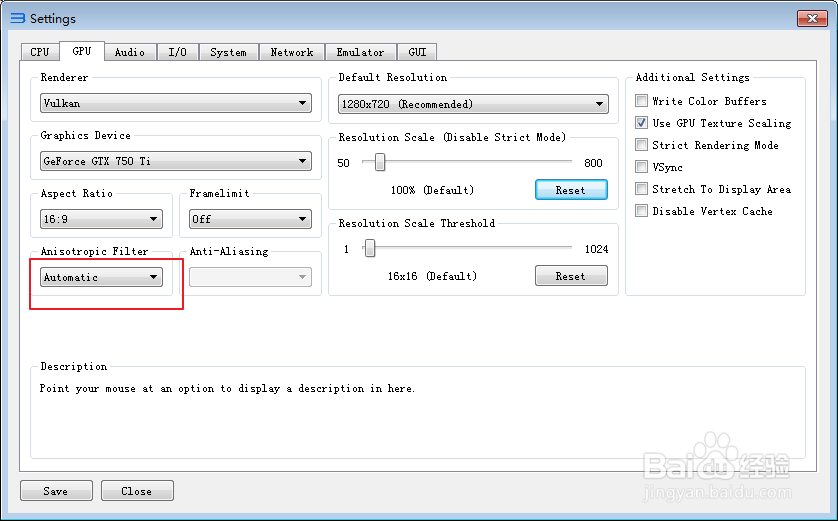Click the '800' maximum scale label

[x=593, y=163]
